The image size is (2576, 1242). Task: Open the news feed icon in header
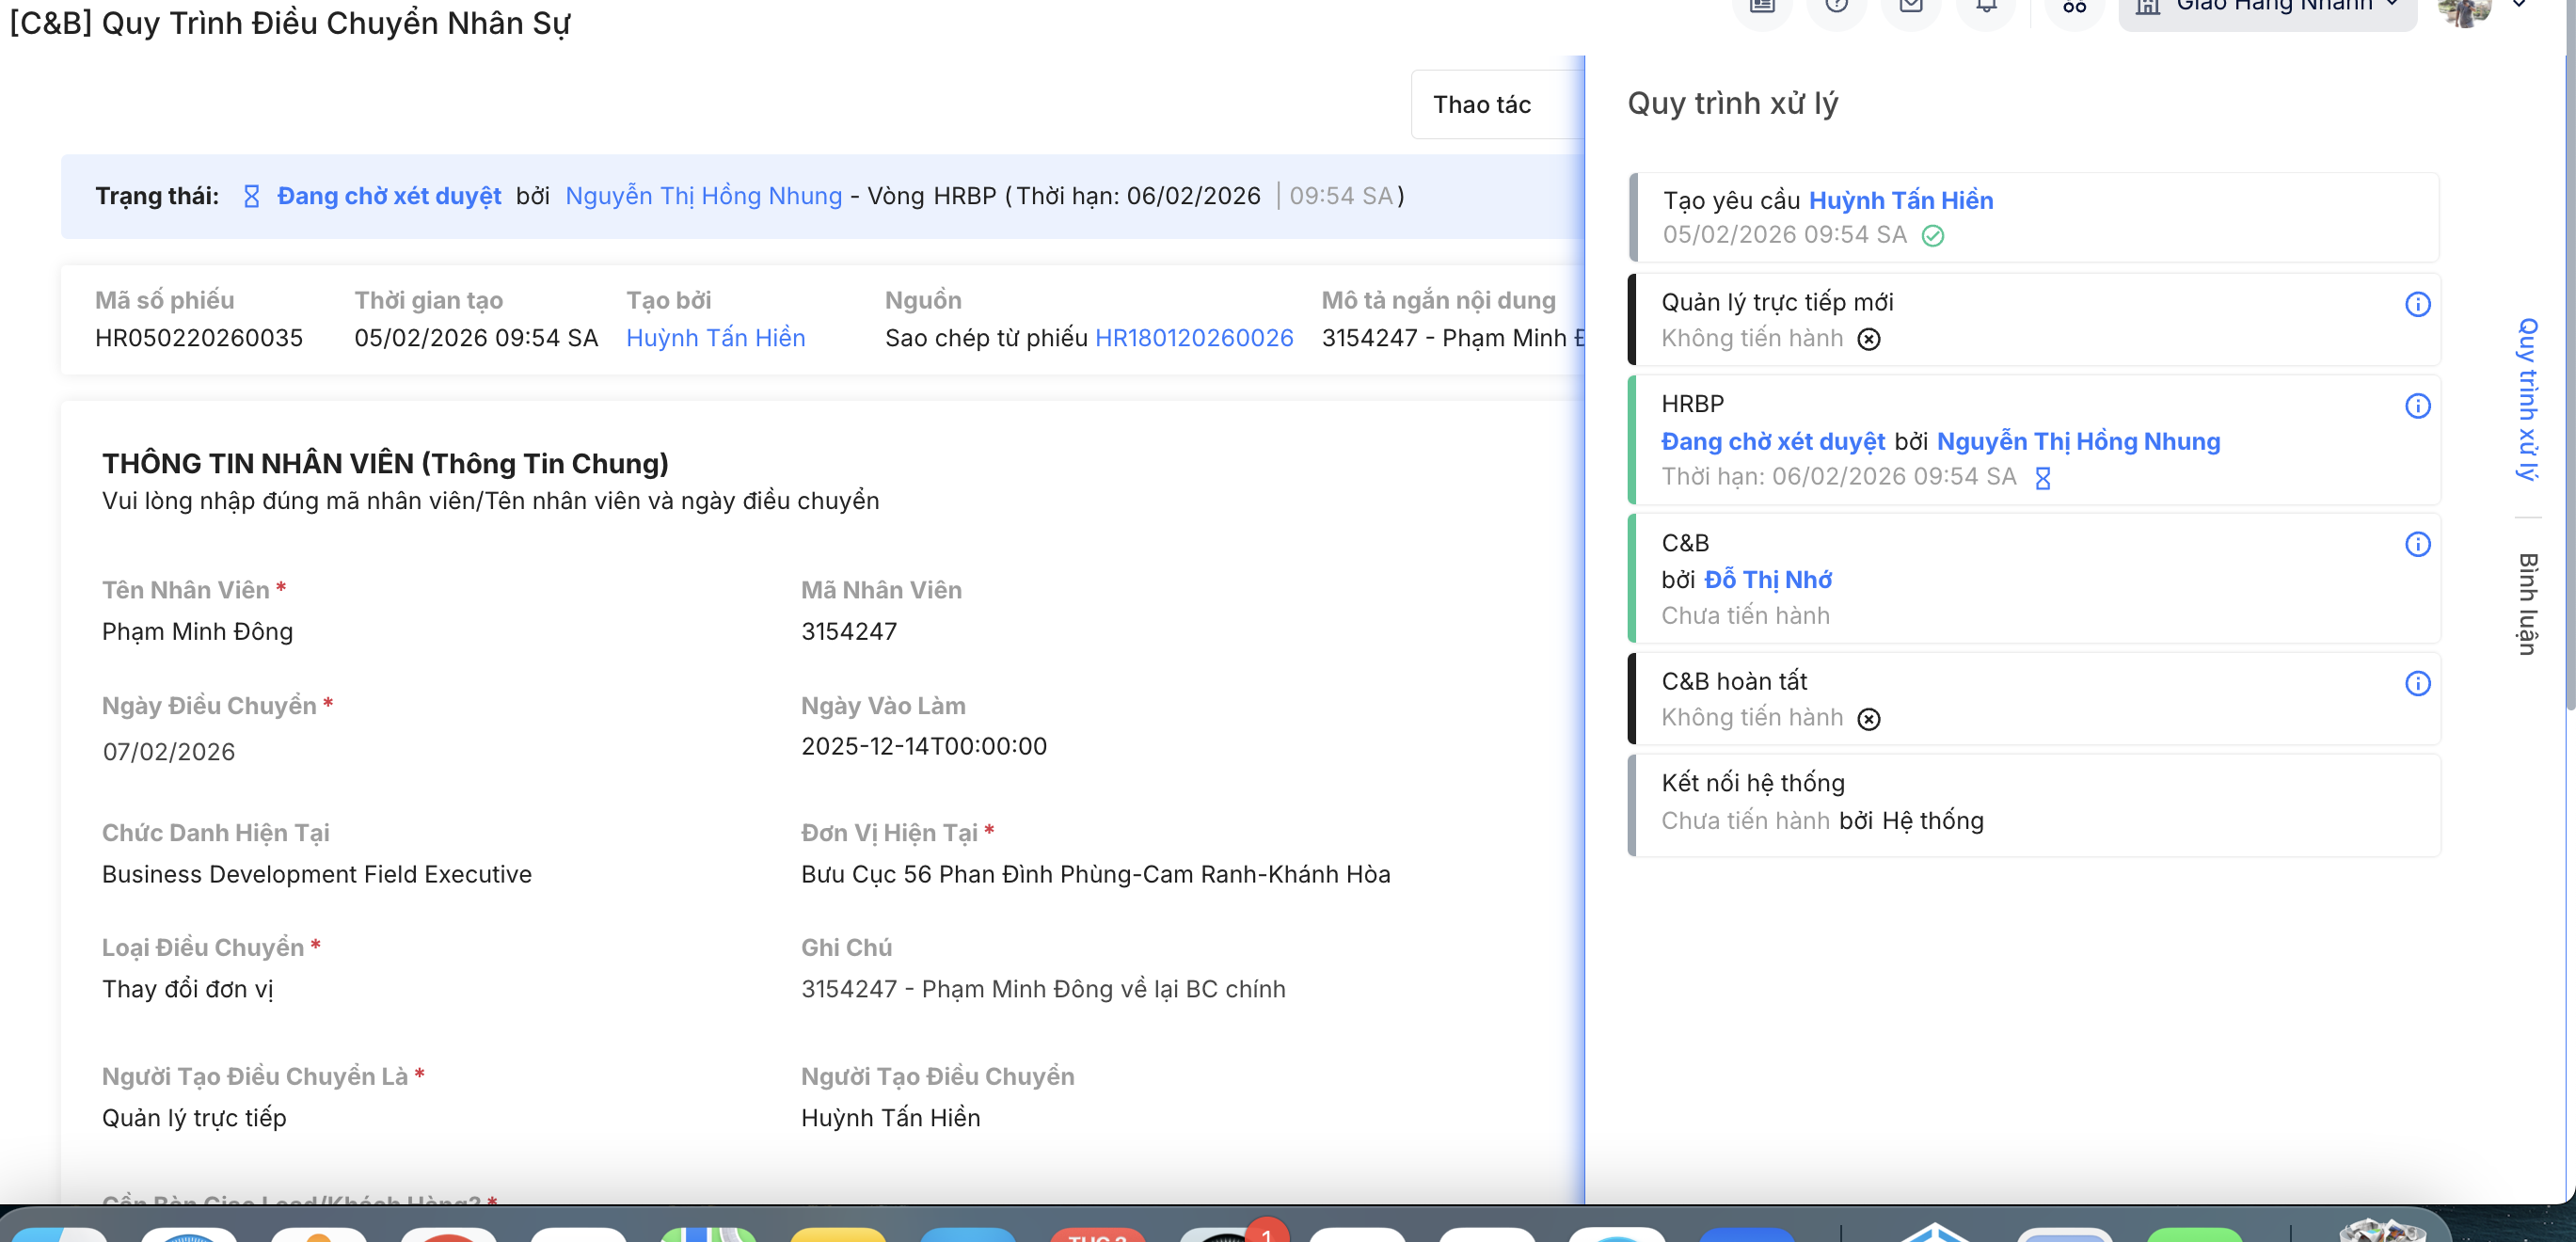coord(1762,8)
